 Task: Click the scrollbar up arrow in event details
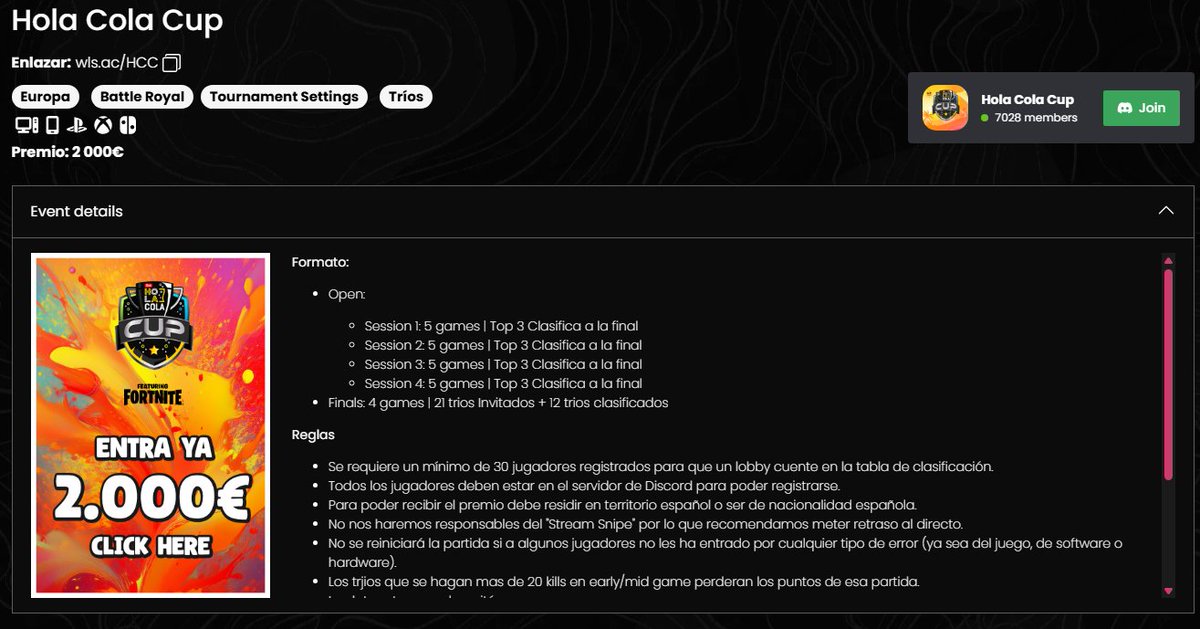[1167, 261]
